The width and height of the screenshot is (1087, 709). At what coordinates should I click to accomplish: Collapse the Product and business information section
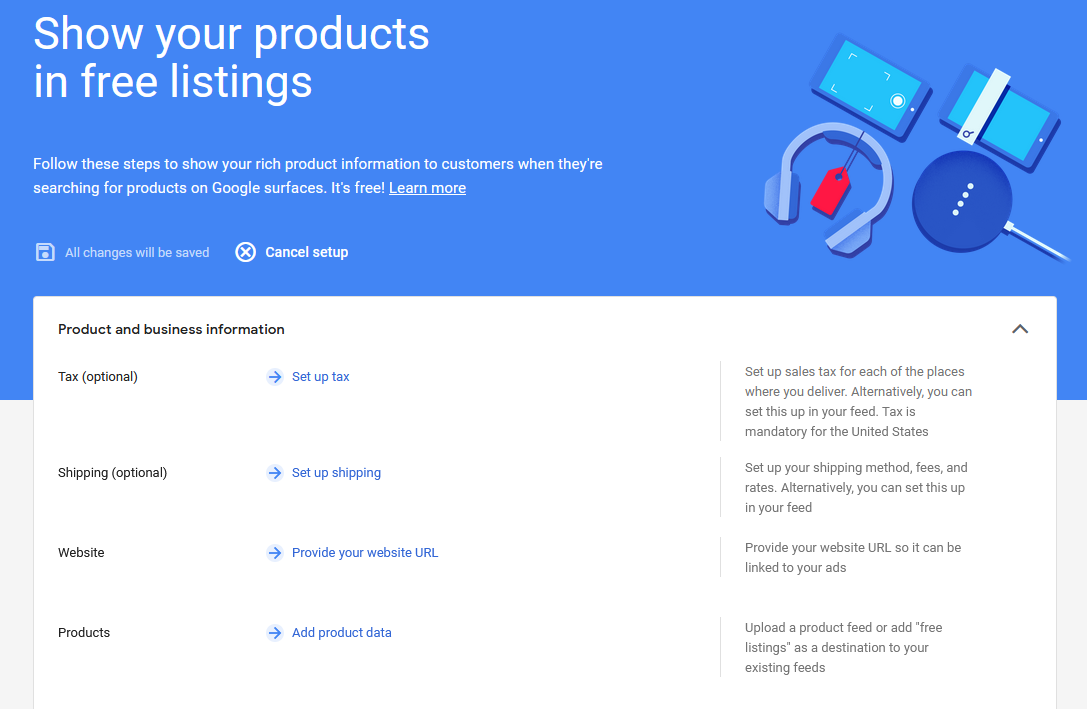1020,329
